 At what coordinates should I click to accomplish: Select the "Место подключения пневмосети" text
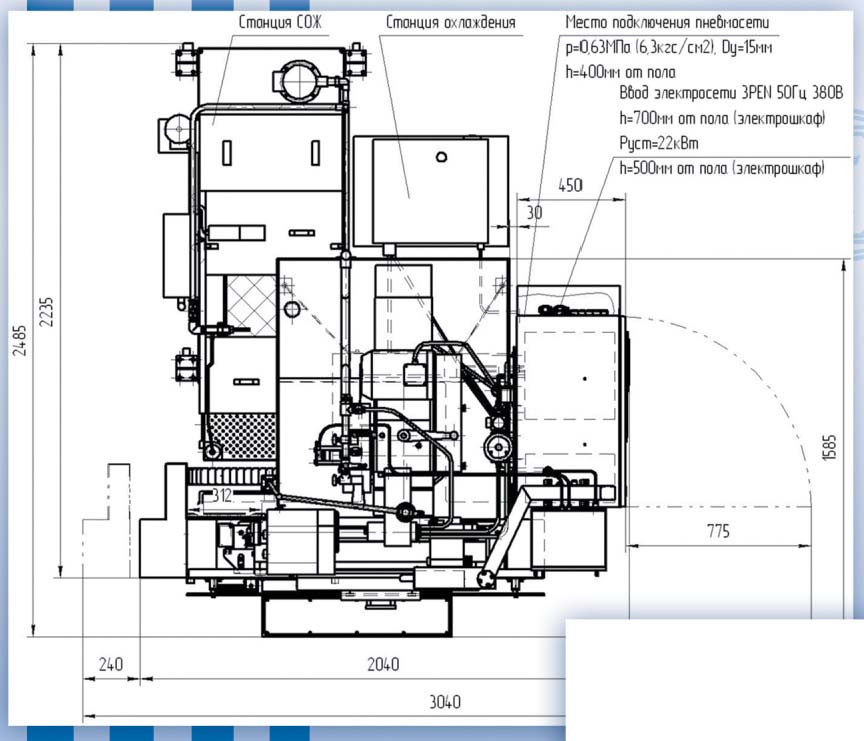tap(667, 22)
